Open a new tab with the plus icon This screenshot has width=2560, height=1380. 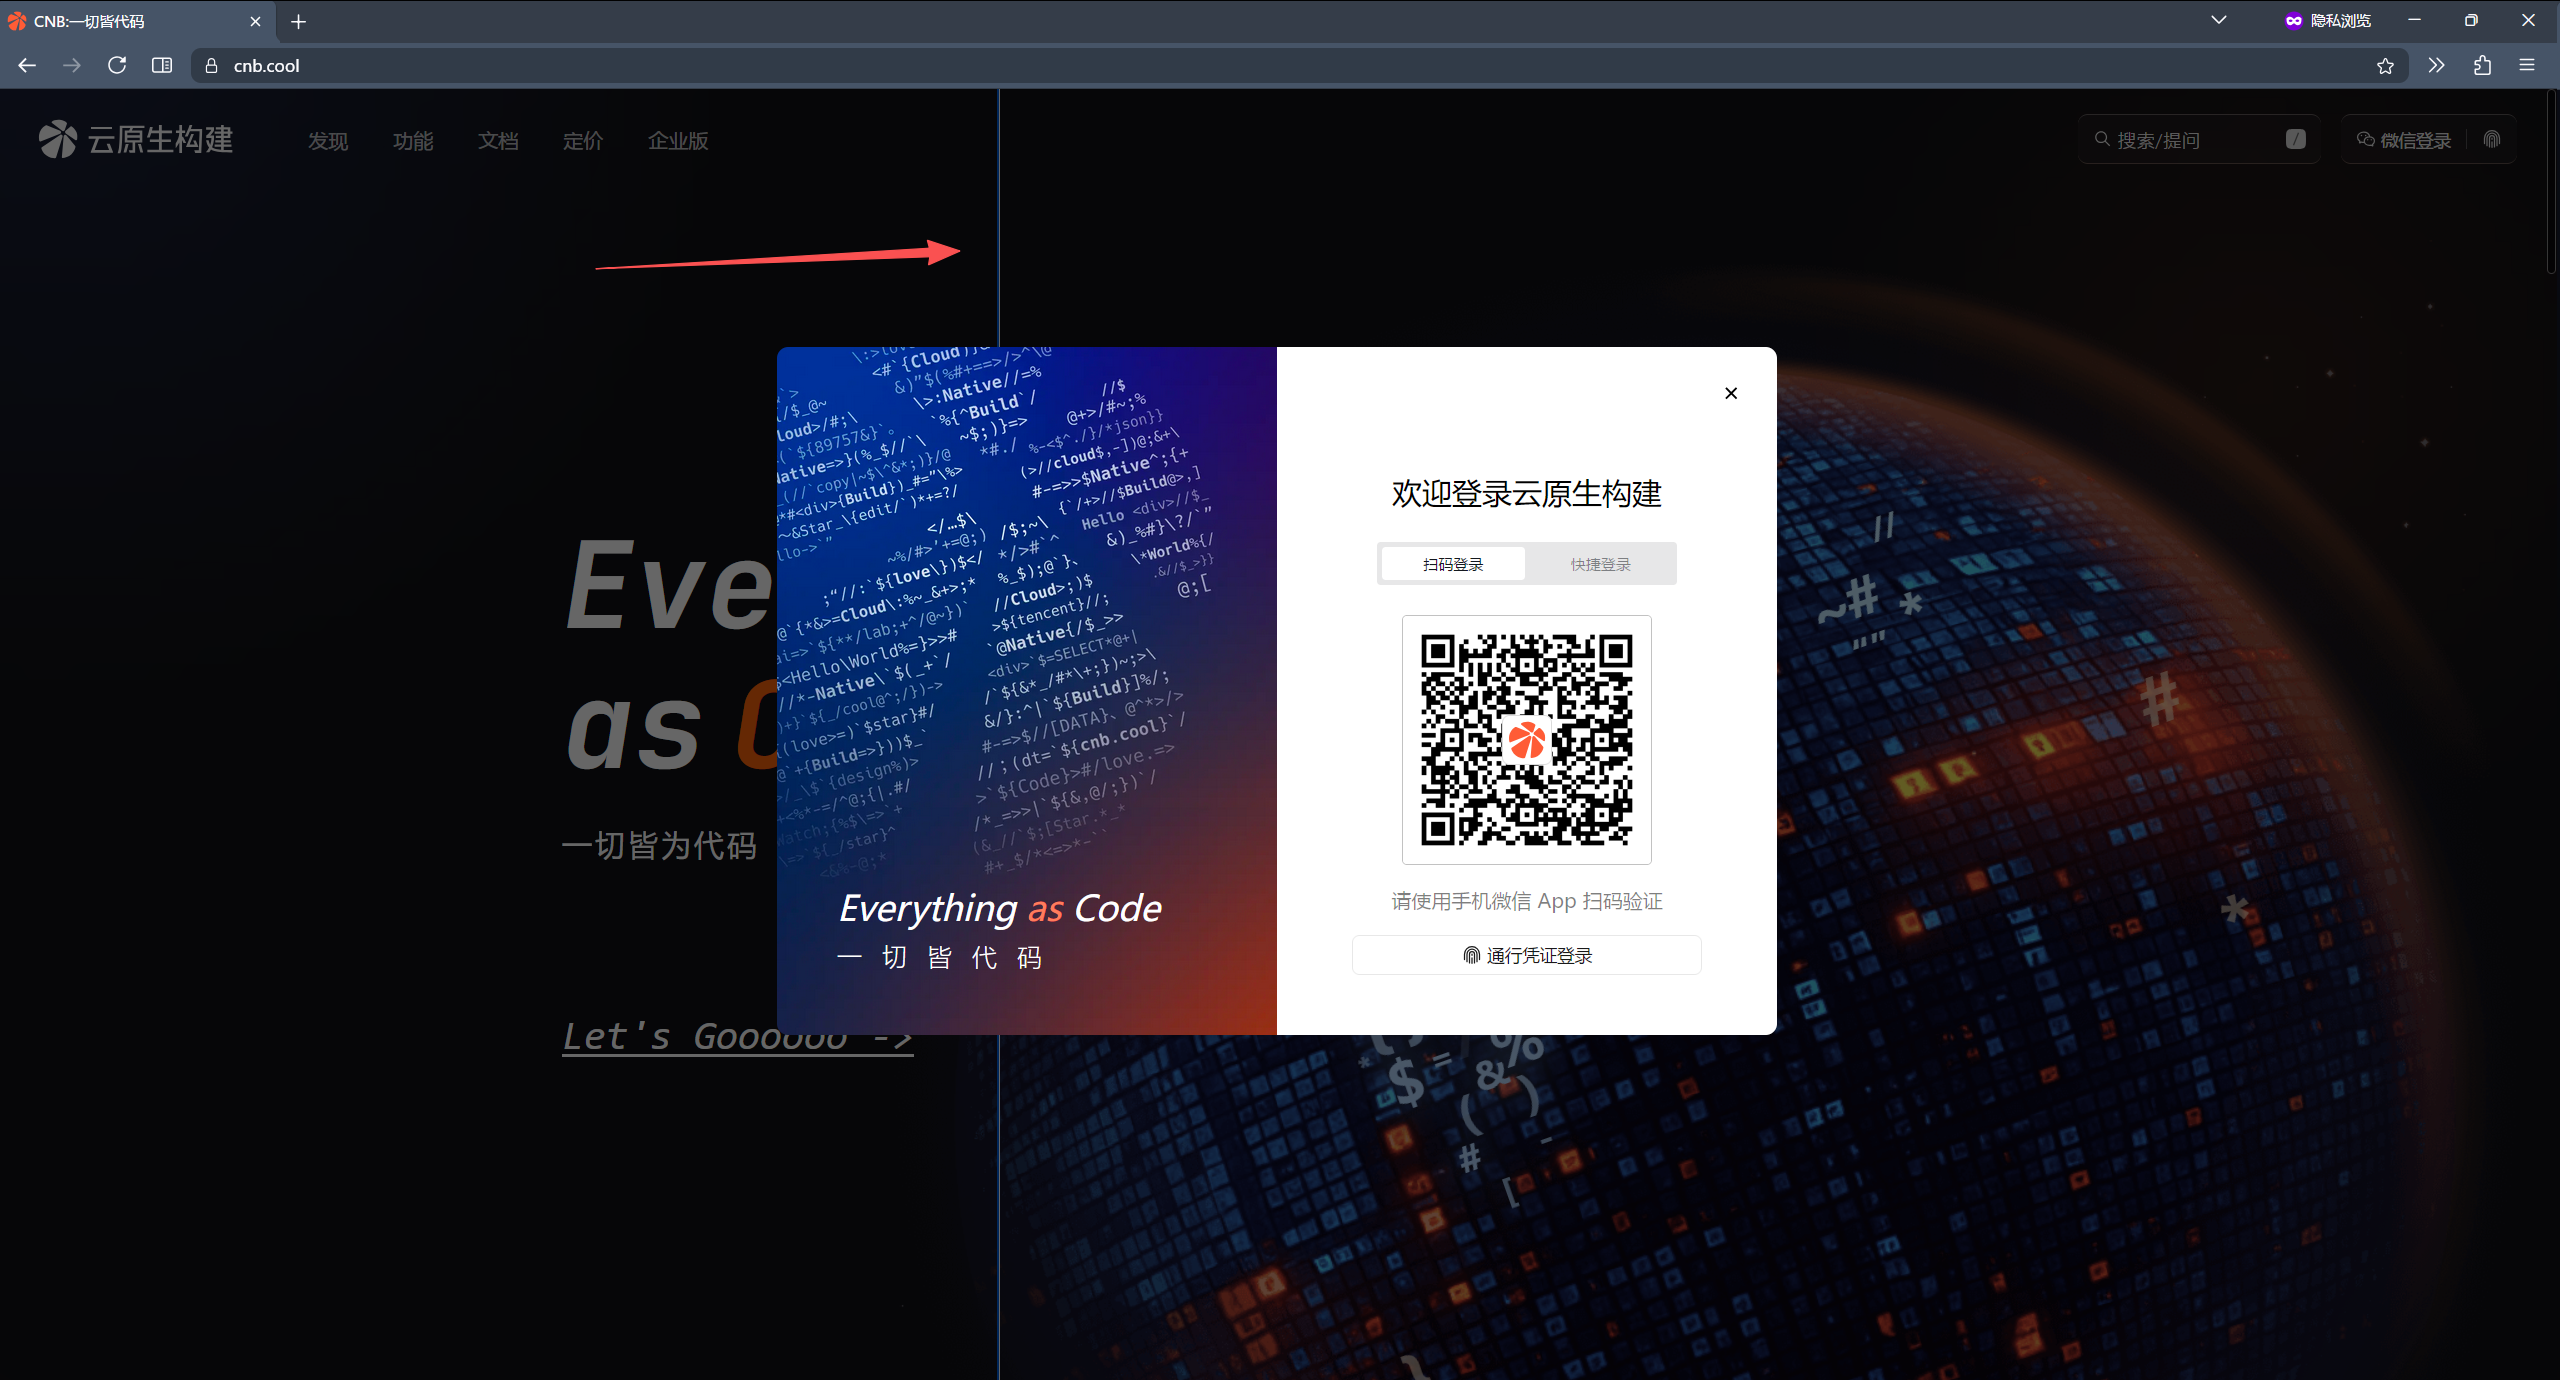[298, 21]
